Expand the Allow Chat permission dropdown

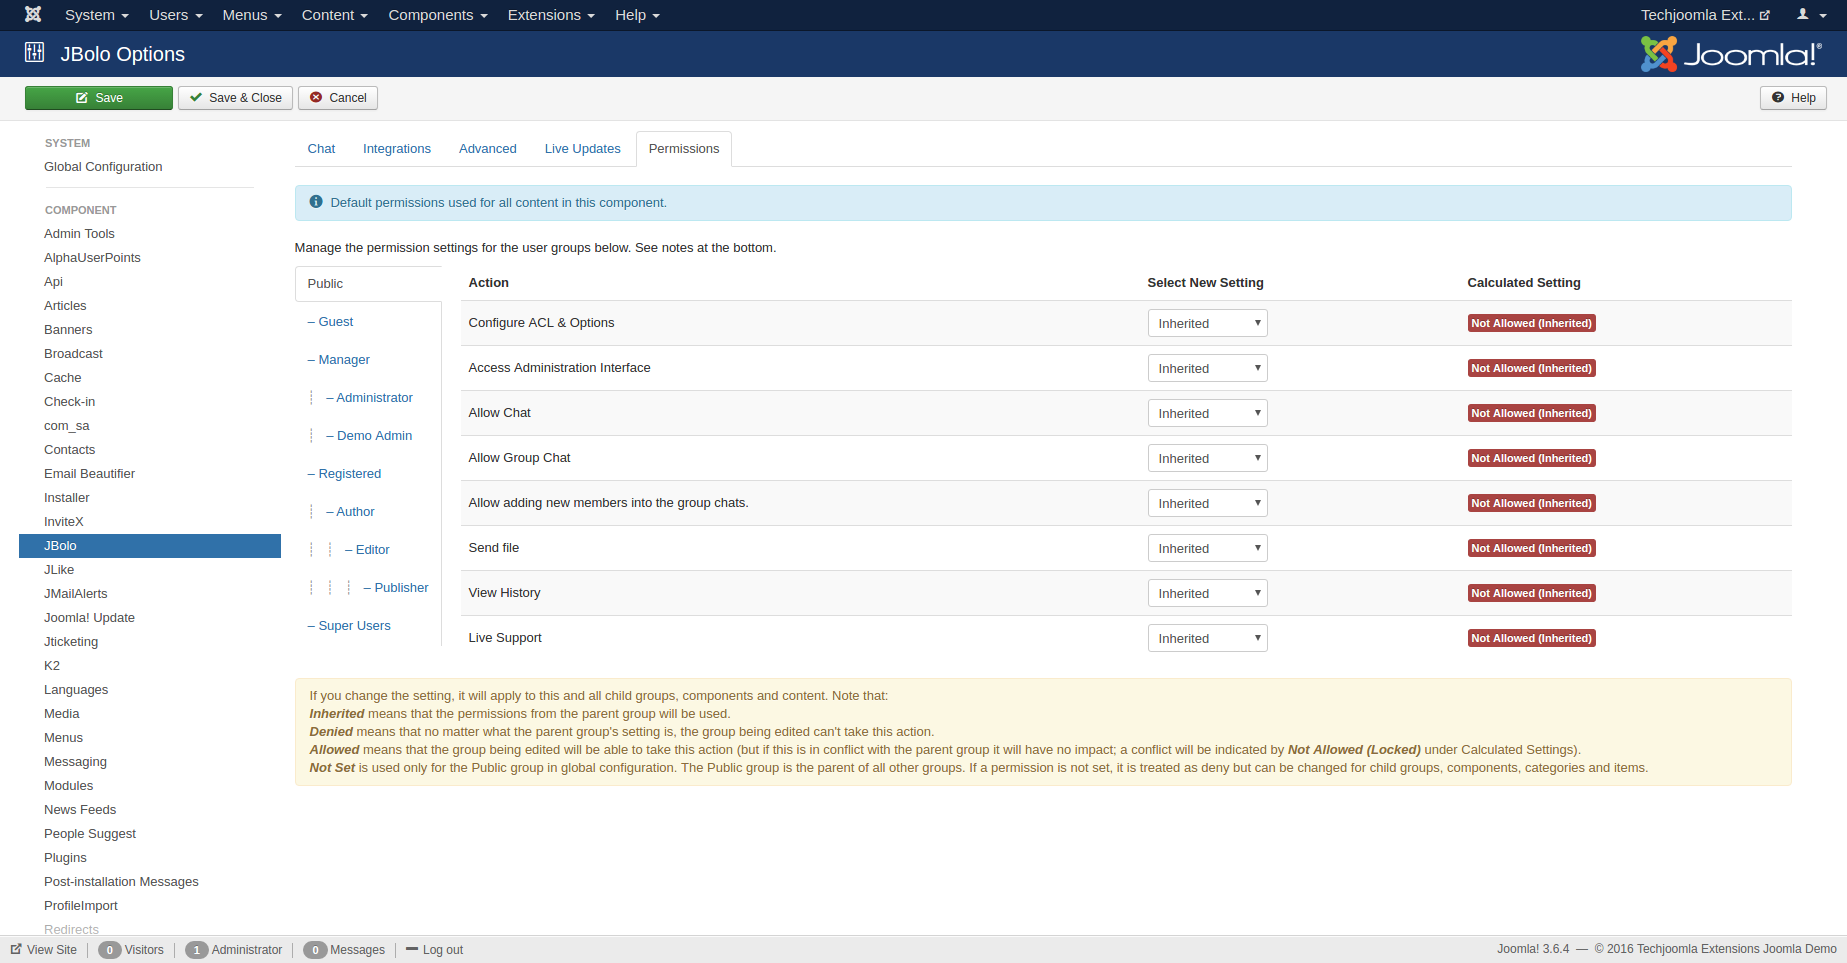click(x=1207, y=413)
